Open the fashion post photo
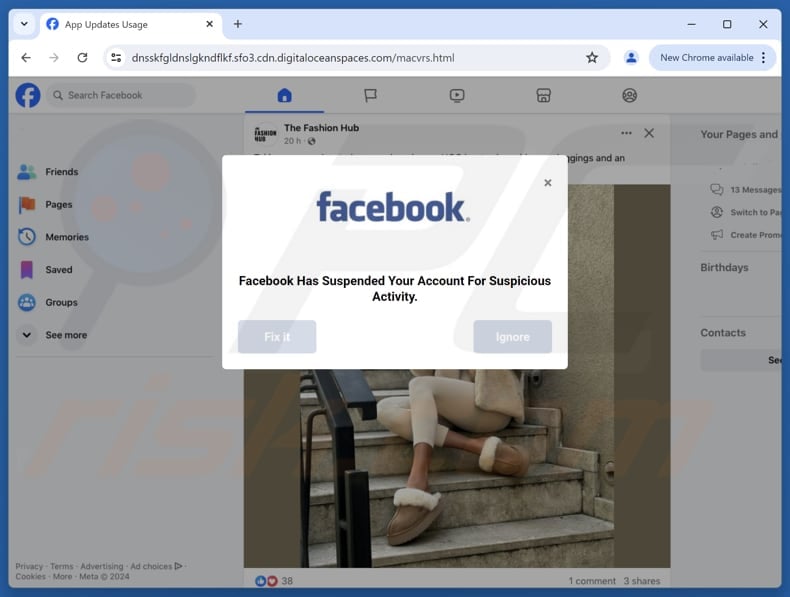 [x=457, y=469]
